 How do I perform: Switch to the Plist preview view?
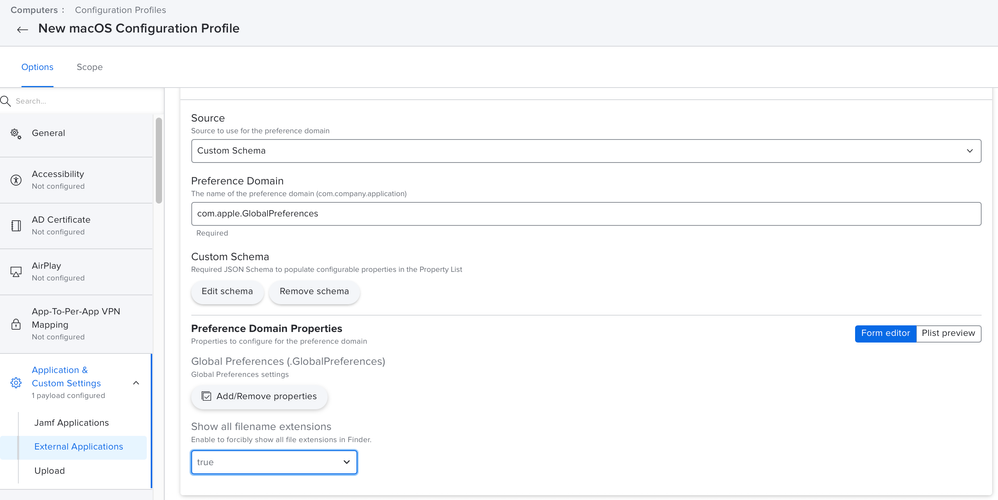click(x=948, y=333)
